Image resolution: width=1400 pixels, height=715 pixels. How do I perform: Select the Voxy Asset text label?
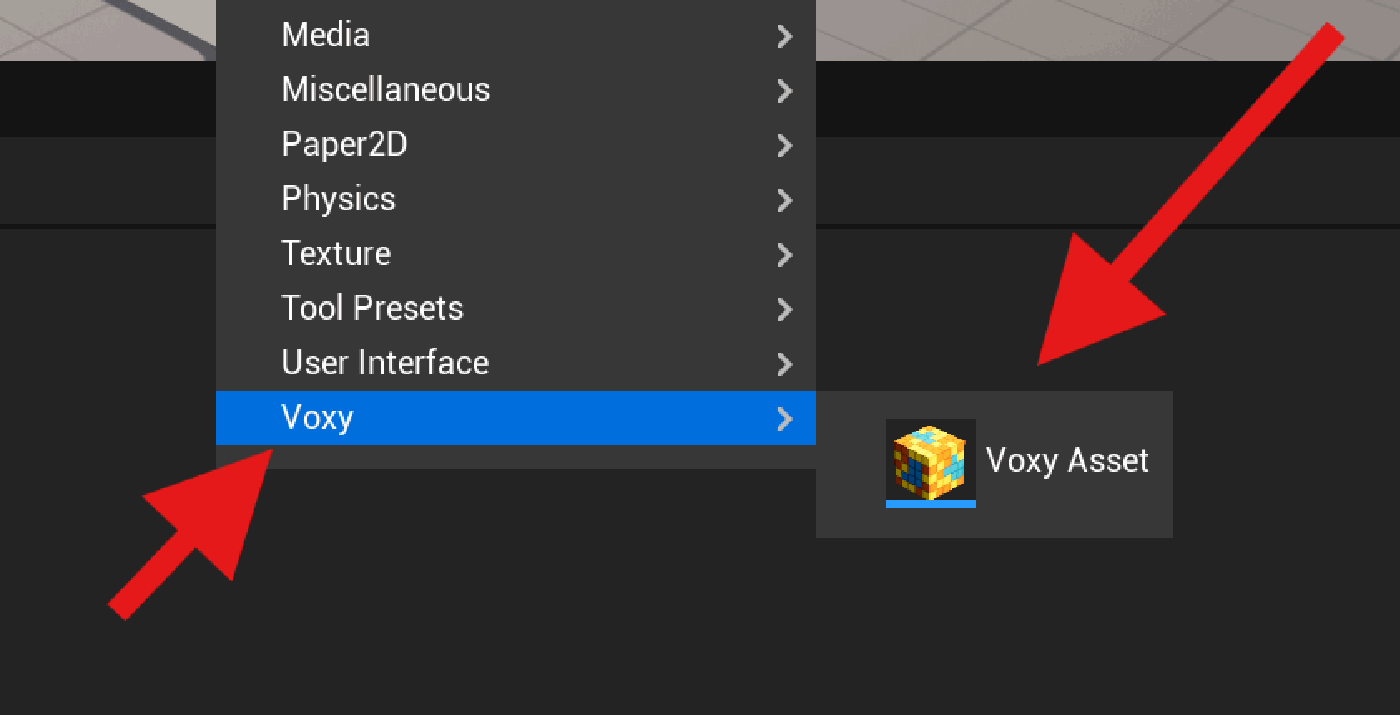(1067, 460)
